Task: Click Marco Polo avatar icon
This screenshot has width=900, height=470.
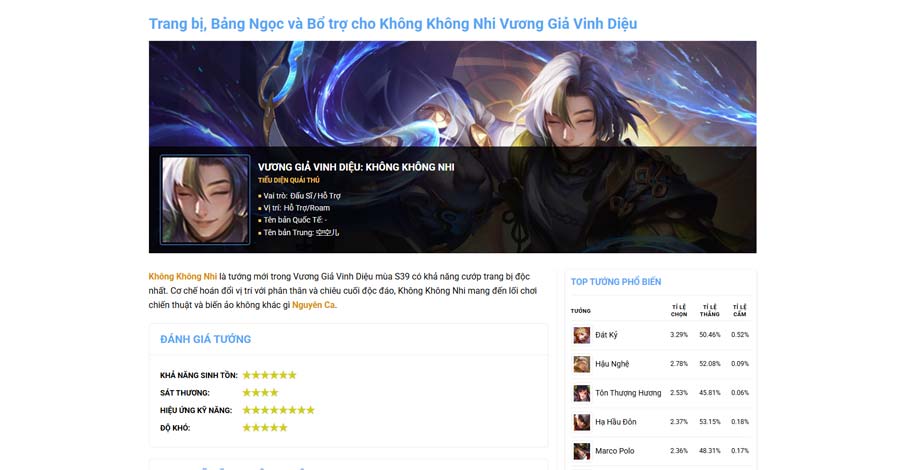Action: [581, 451]
